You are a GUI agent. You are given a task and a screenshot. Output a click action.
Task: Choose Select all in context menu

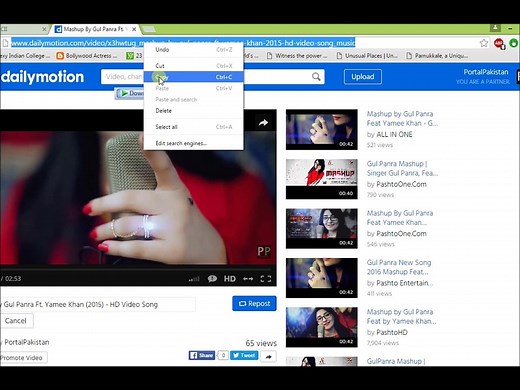(x=194, y=127)
